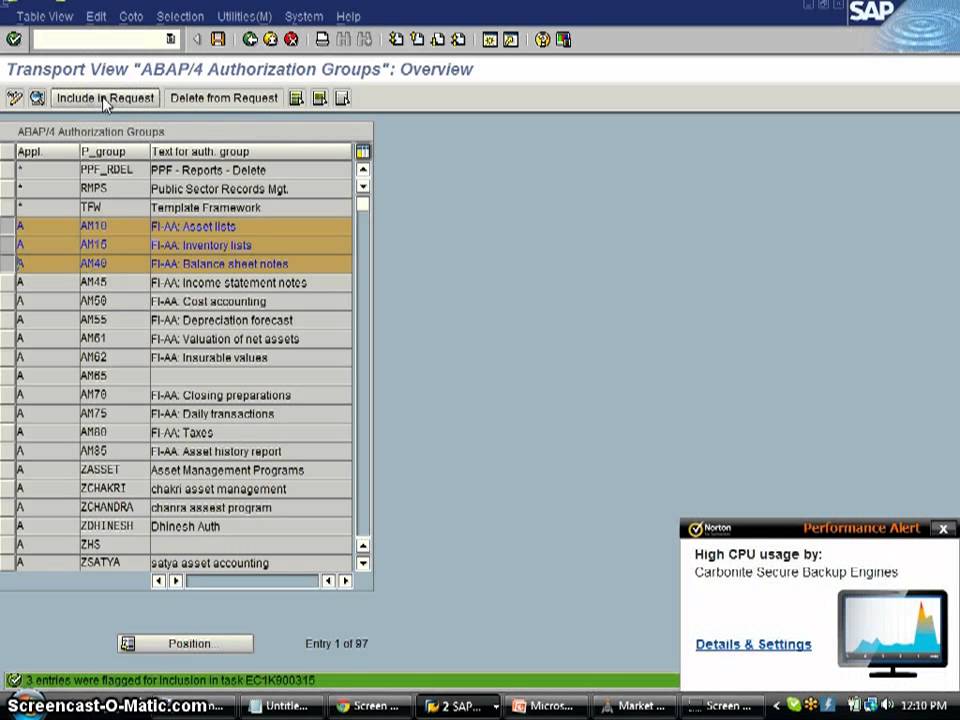Click the Generate shortcut icon
960x720 pixels.
point(511,40)
